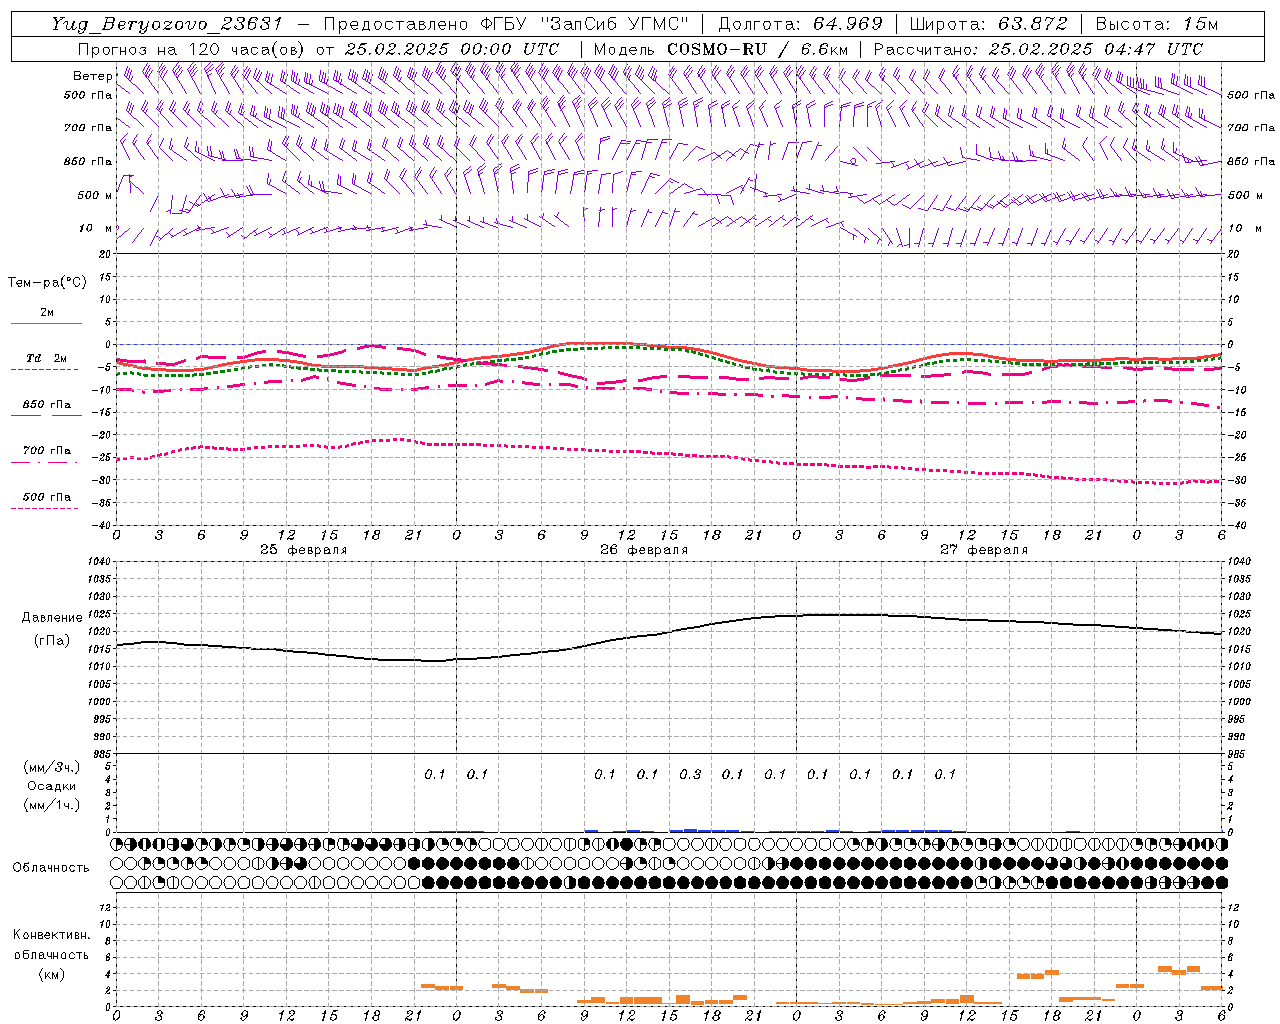Click the Высота: 15м field

pos(1157,24)
